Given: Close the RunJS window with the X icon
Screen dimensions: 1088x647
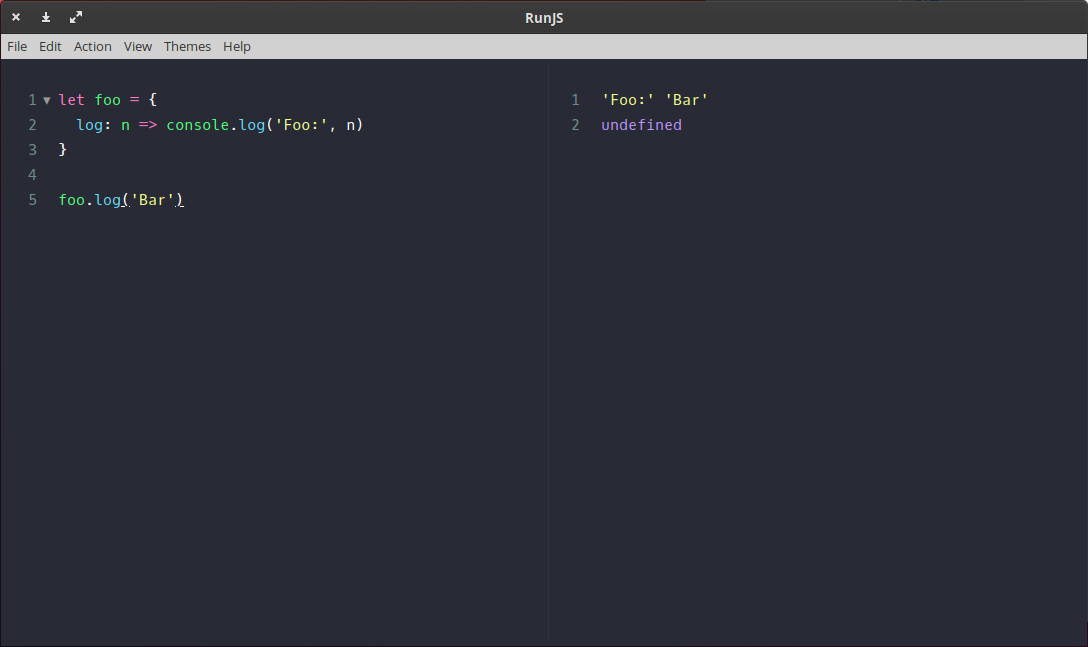Looking at the screenshot, I should coord(16,17).
